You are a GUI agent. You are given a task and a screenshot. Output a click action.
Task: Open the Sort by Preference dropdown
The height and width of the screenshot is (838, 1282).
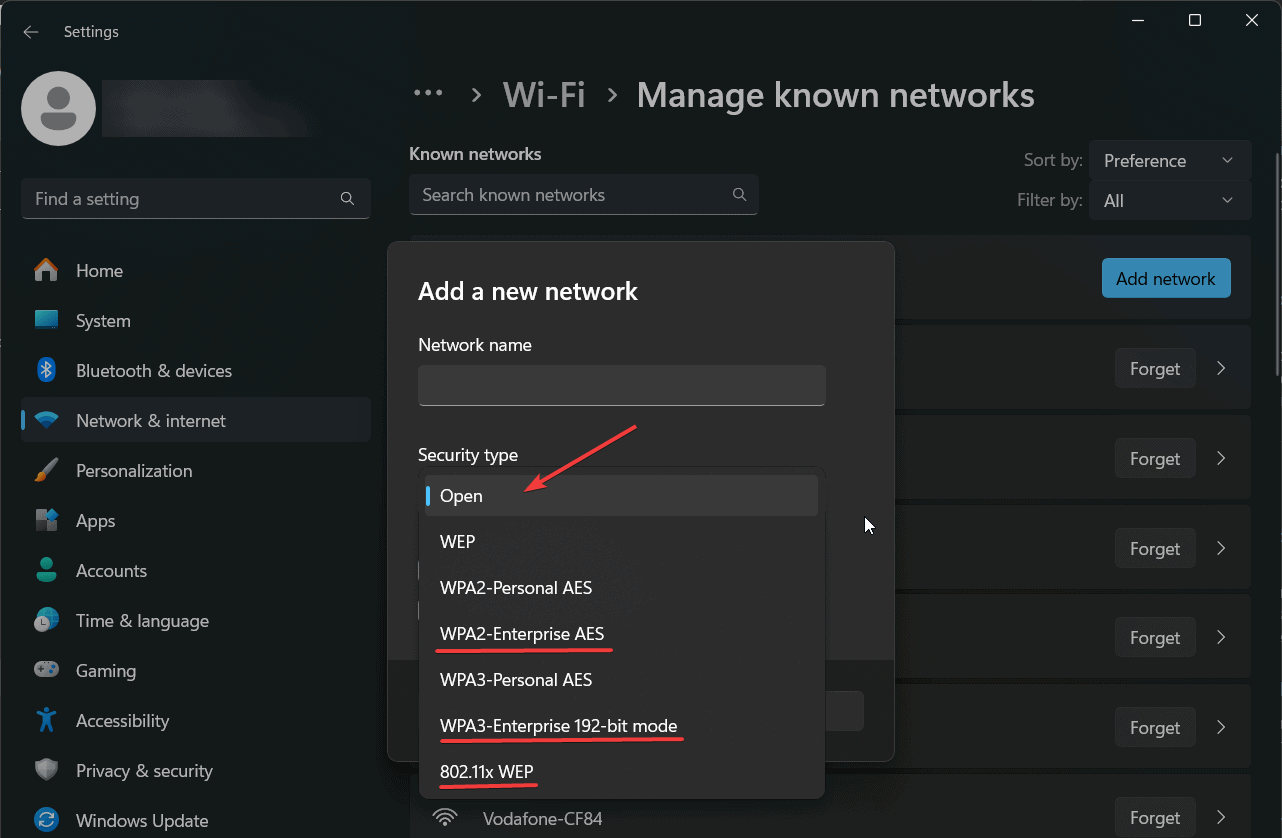(1170, 161)
